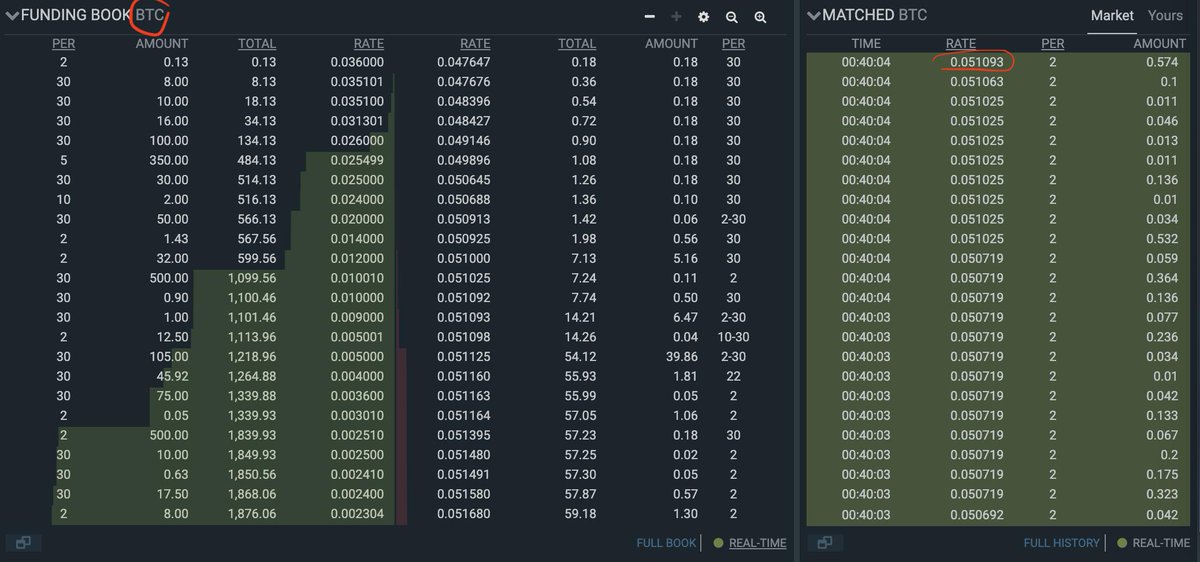1200x562 pixels.
Task: Switch to the Market tab
Action: (x=1112, y=15)
